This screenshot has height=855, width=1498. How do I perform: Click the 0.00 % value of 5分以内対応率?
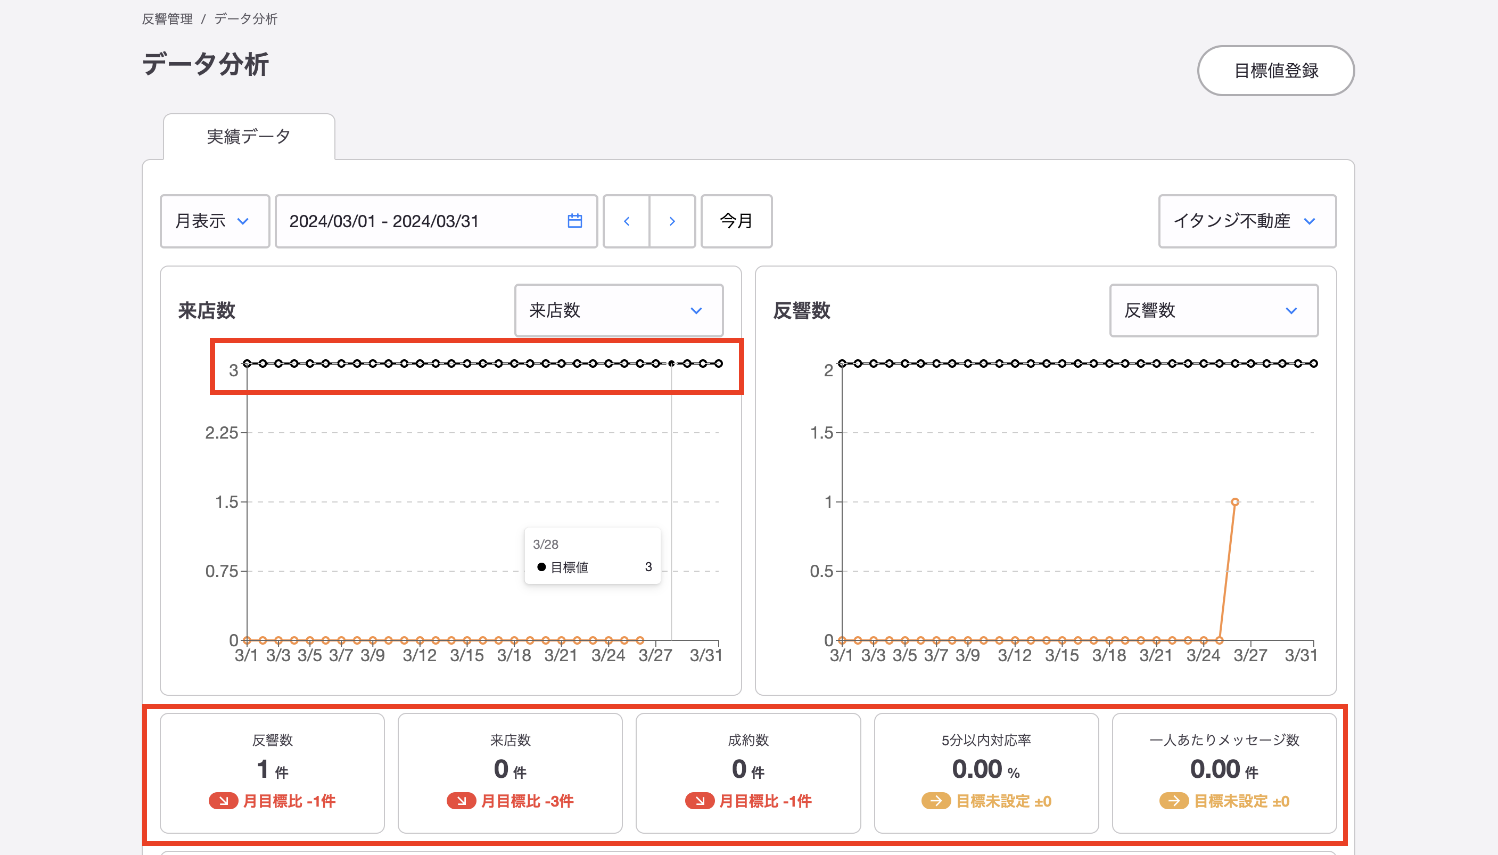pyautogui.click(x=986, y=770)
